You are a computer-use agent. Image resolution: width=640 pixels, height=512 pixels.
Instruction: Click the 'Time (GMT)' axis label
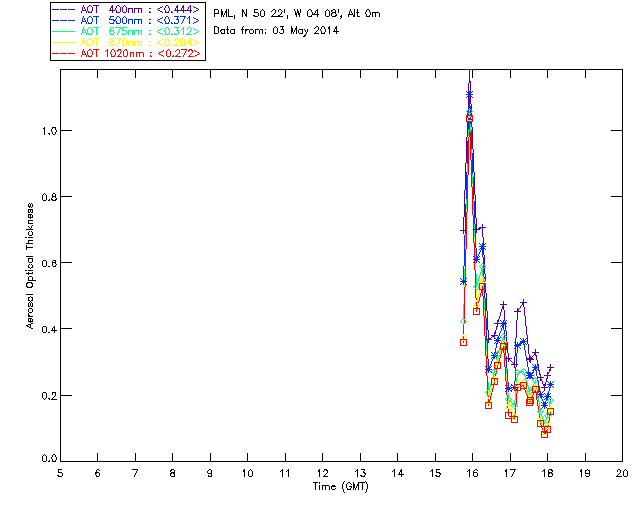point(340,487)
